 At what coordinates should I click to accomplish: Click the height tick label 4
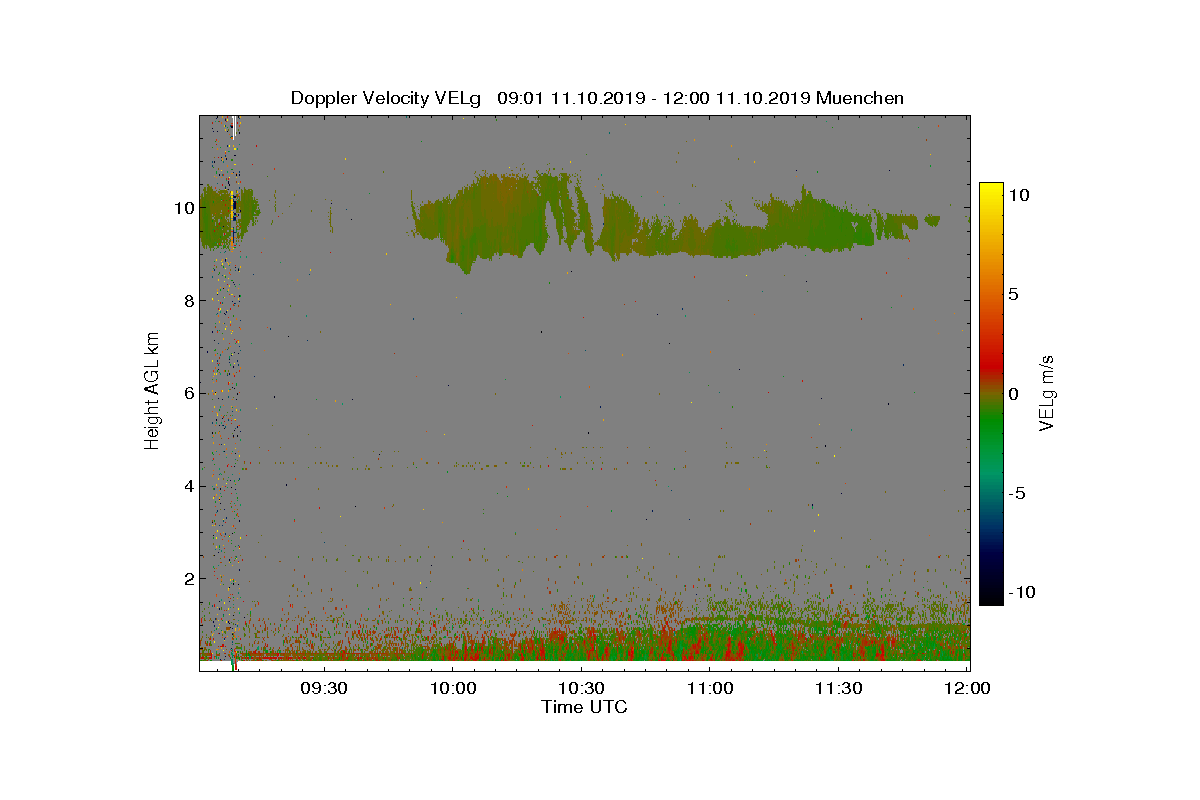pos(187,486)
